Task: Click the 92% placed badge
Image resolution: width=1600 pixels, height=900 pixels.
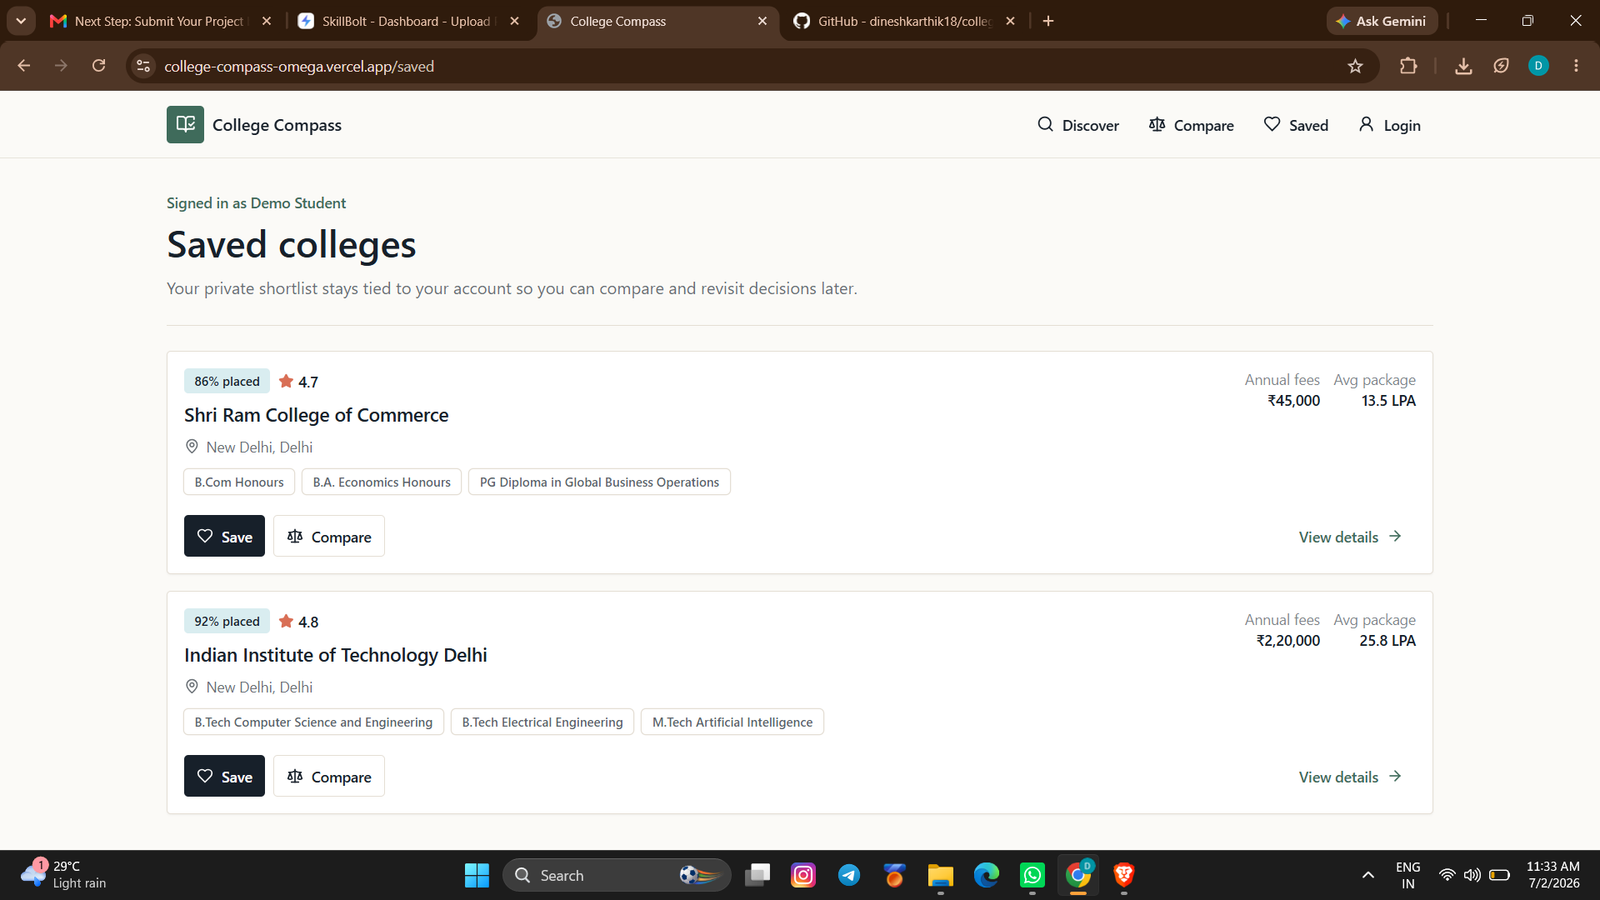Action: tap(227, 621)
